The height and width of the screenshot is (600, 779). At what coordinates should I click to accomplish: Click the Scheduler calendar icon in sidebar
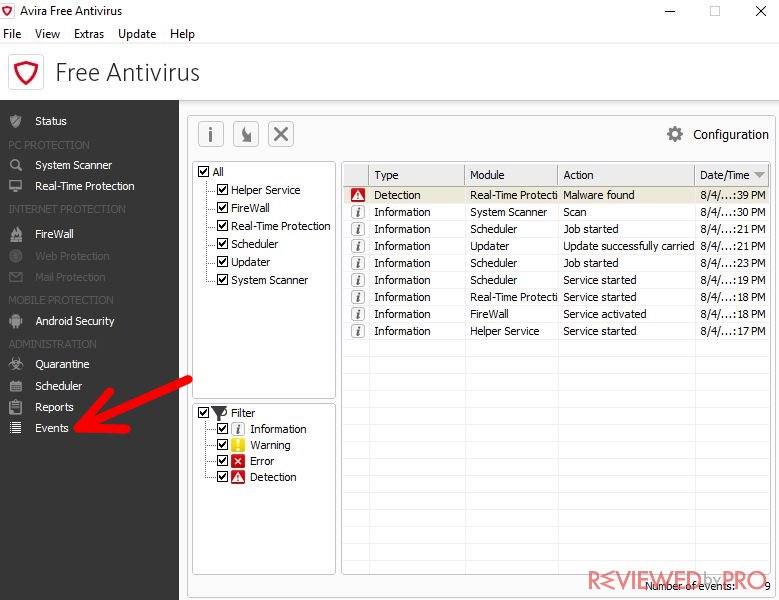16,386
